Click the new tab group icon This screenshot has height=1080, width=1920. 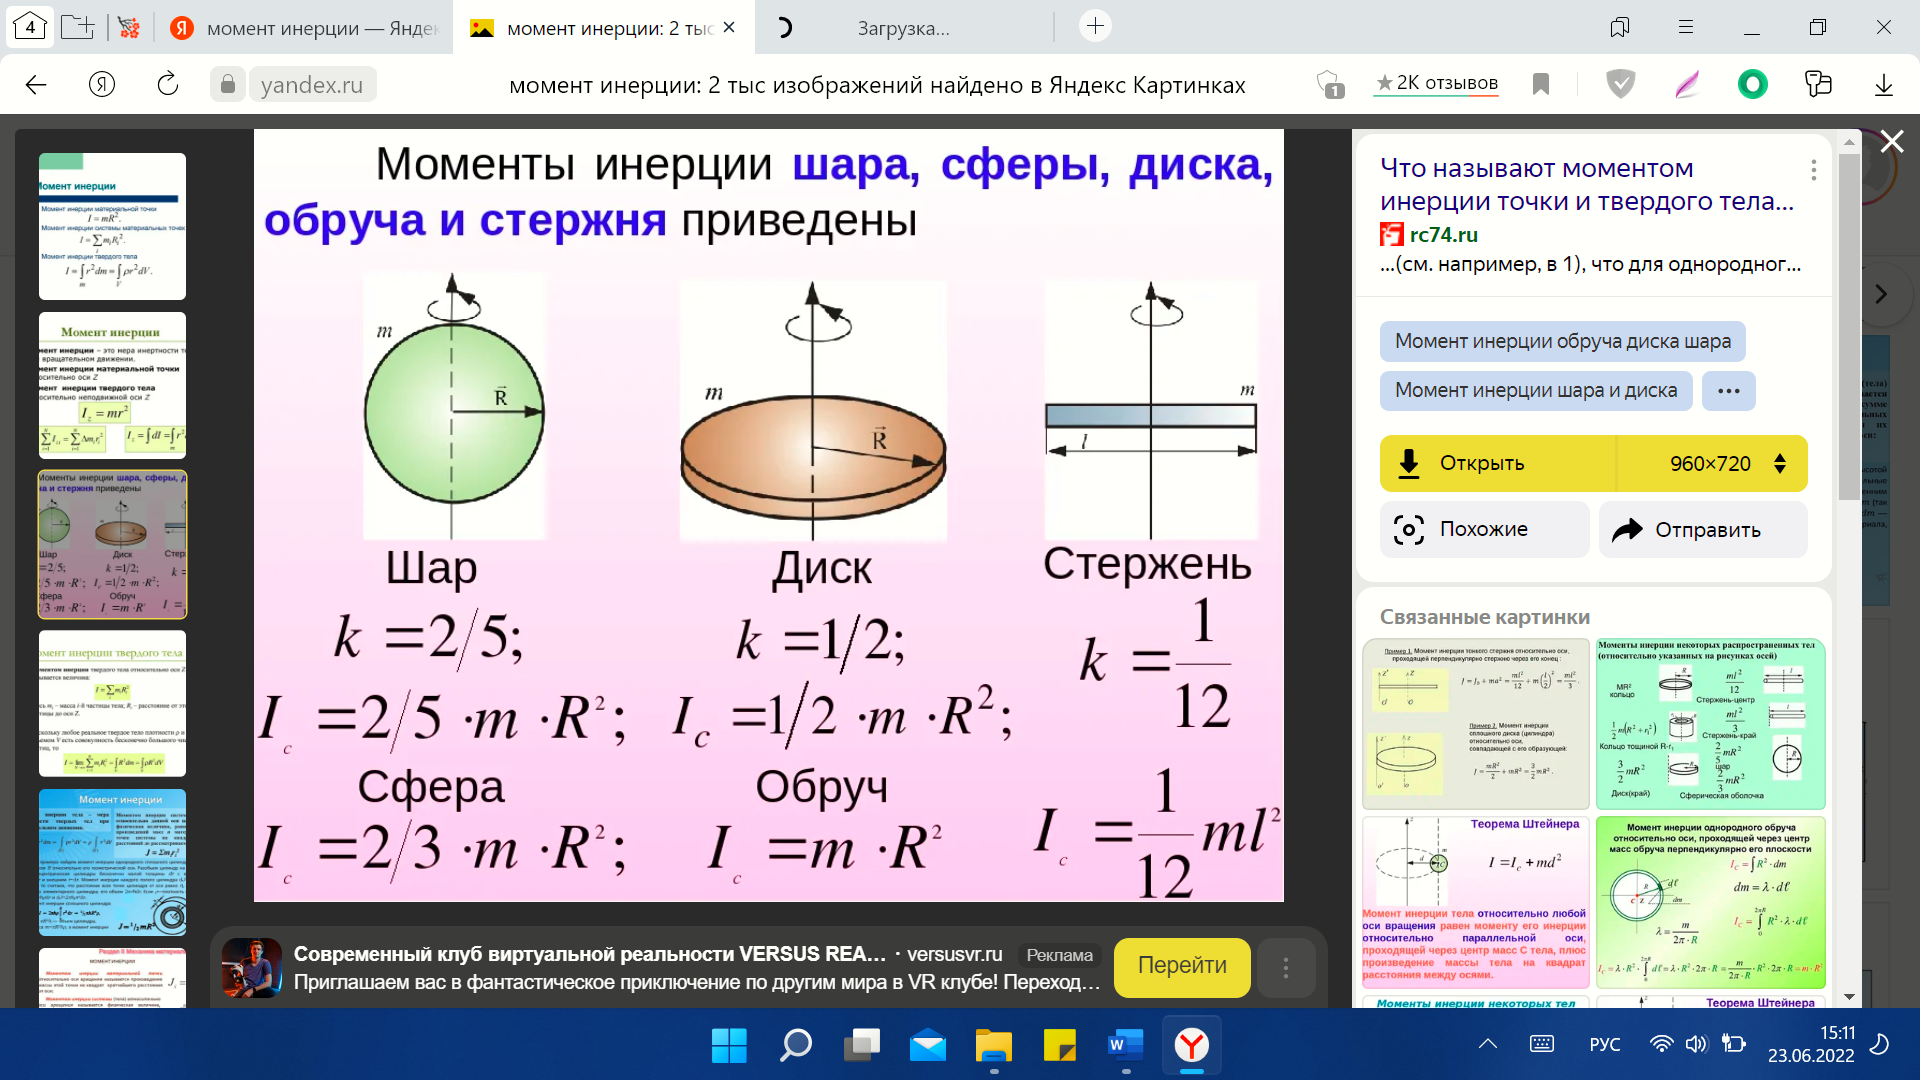pyautogui.click(x=77, y=27)
